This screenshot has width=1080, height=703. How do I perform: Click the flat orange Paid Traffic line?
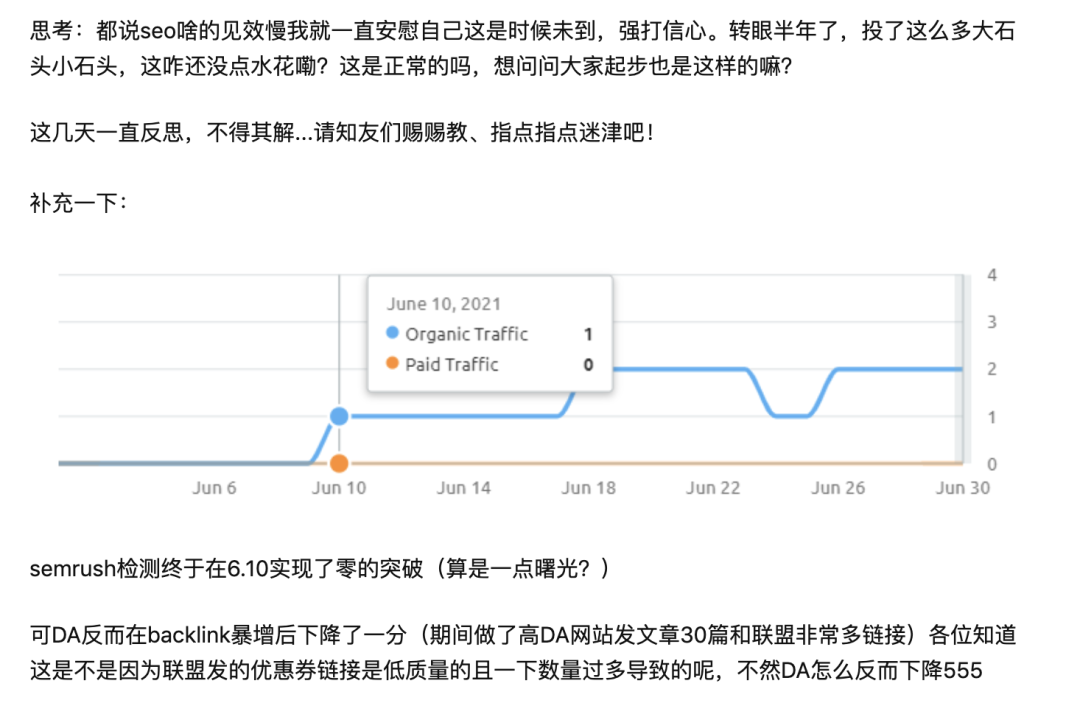(x=700, y=463)
